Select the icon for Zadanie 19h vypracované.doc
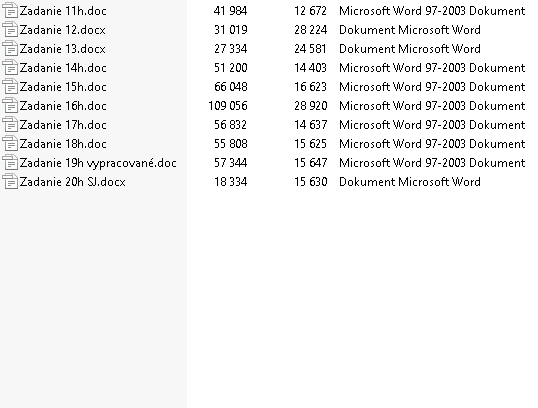The height and width of the screenshot is (408, 538). click(10, 163)
